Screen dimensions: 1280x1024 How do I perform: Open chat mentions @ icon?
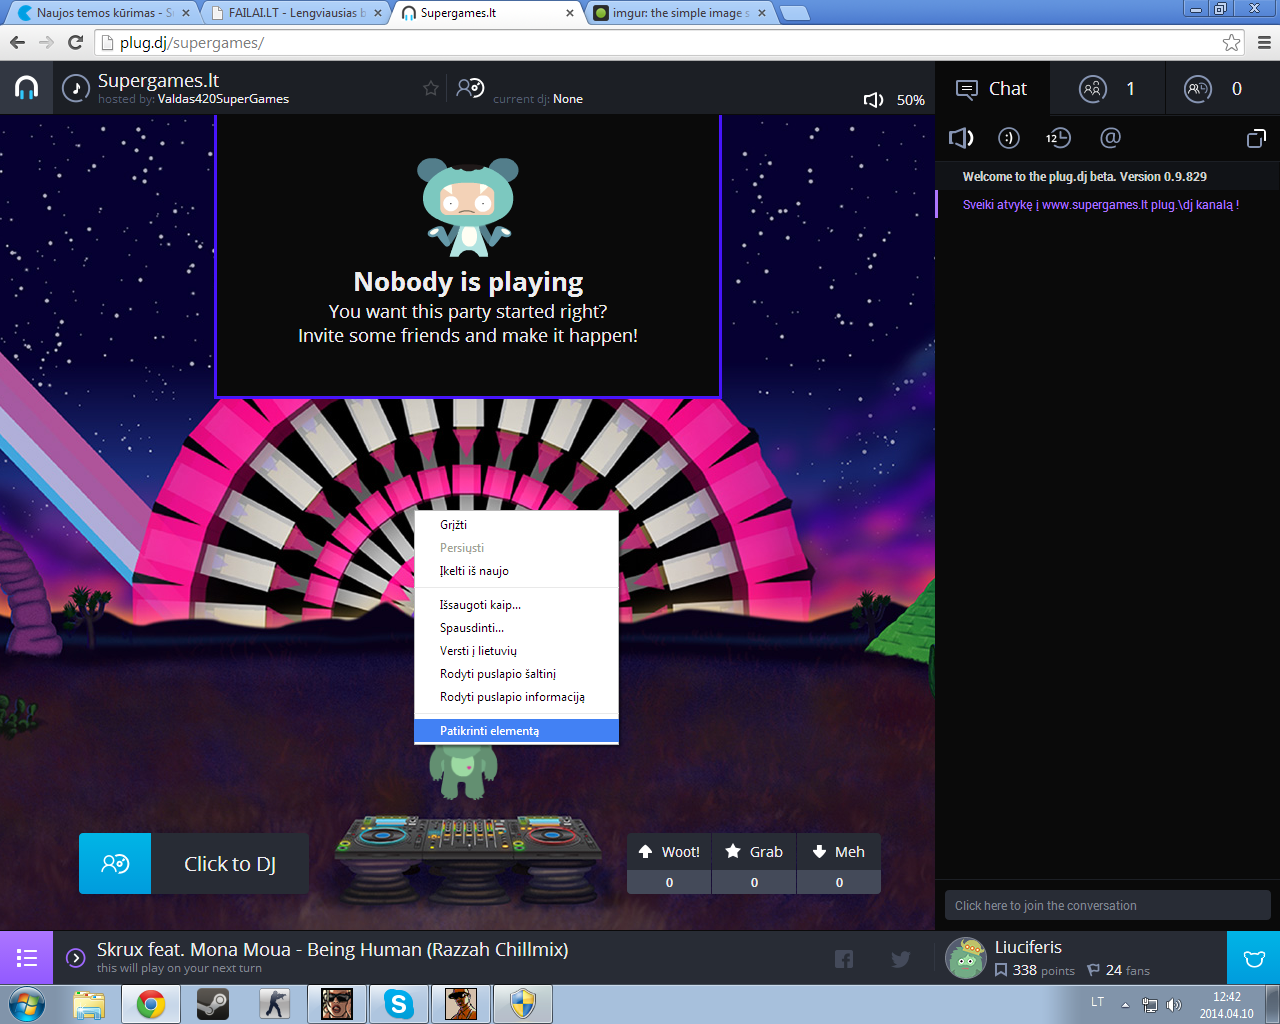click(1110, 138)
